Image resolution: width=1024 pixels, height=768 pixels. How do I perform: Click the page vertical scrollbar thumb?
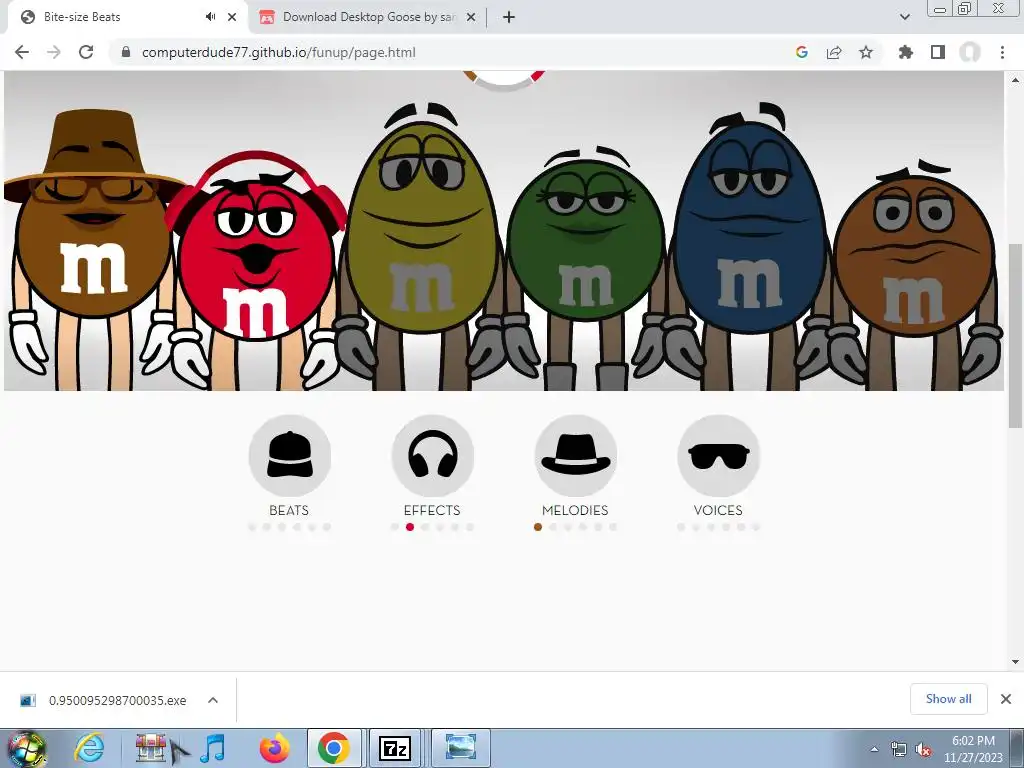tap(1015, 336)
